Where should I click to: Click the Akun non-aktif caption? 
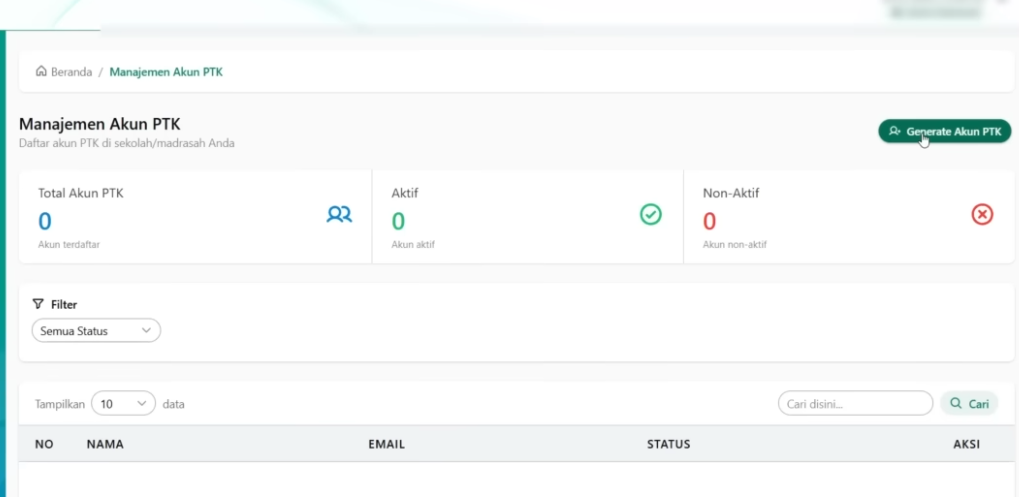734,245
